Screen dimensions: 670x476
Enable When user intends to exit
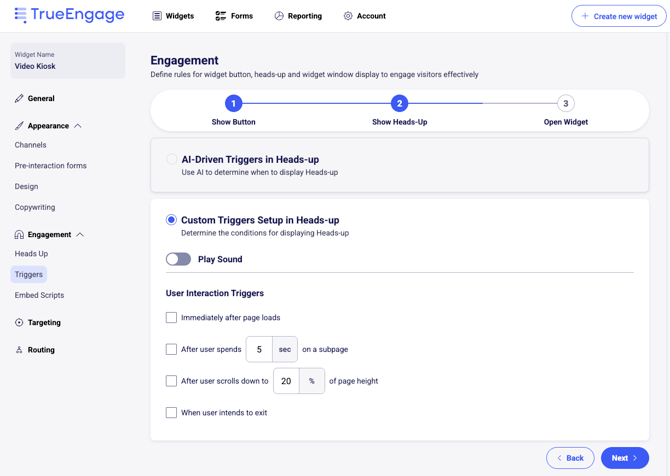pos(171,412)
